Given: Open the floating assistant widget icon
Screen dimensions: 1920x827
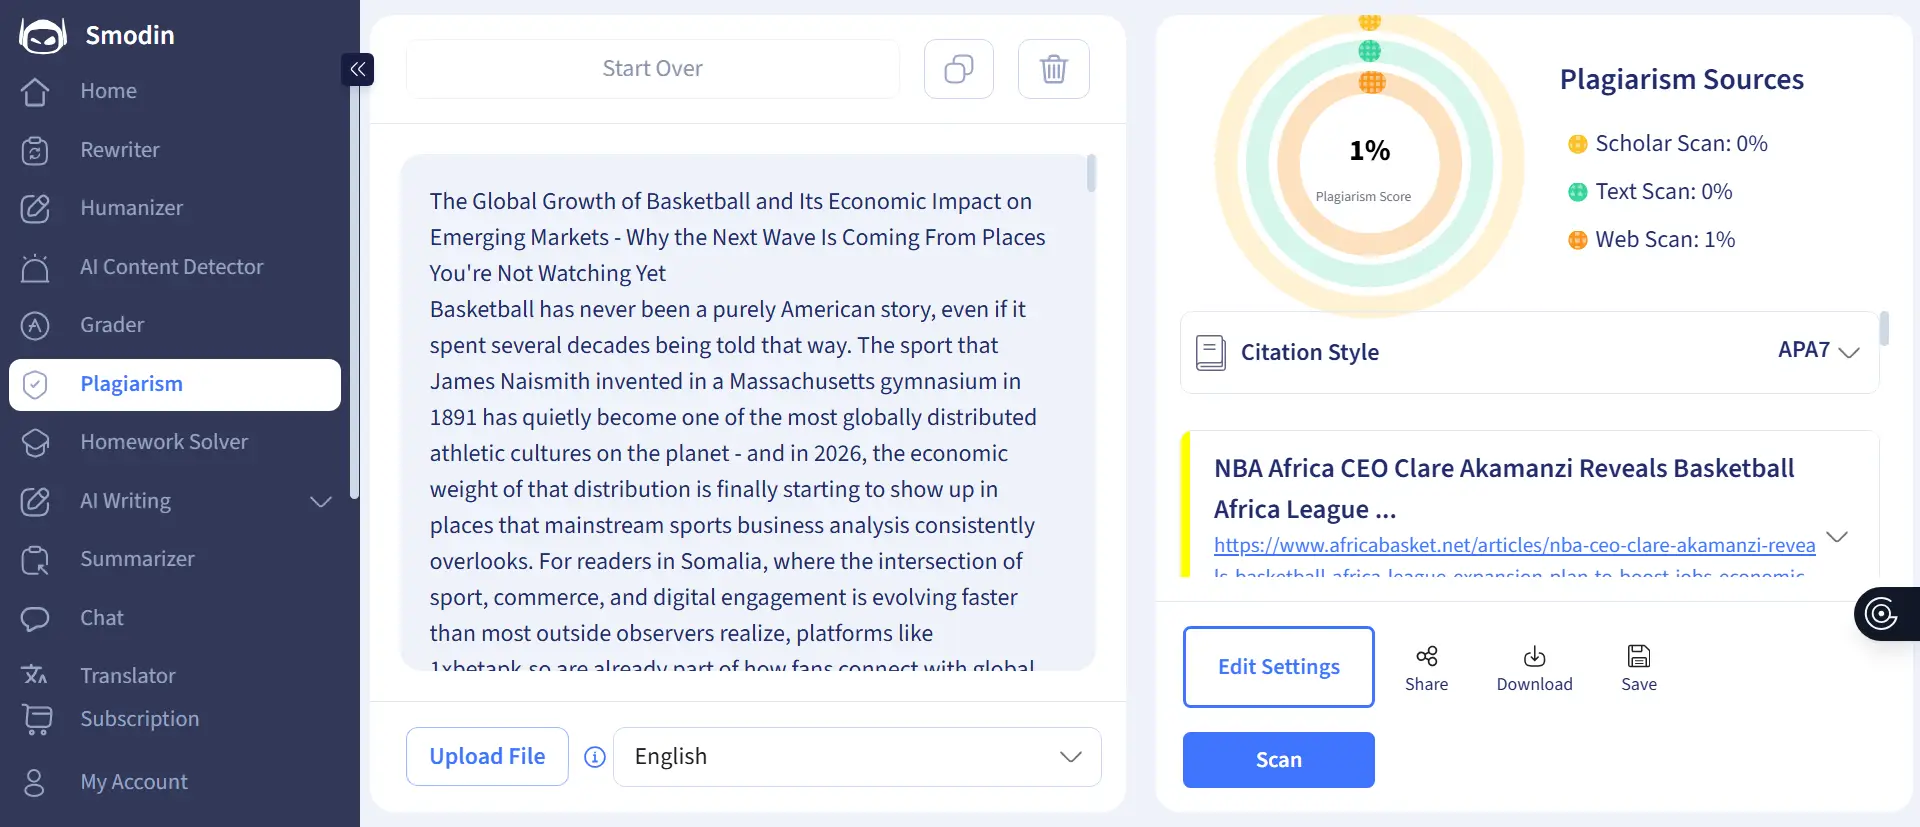Looking at the screenshot, I should click(1881, 613).
